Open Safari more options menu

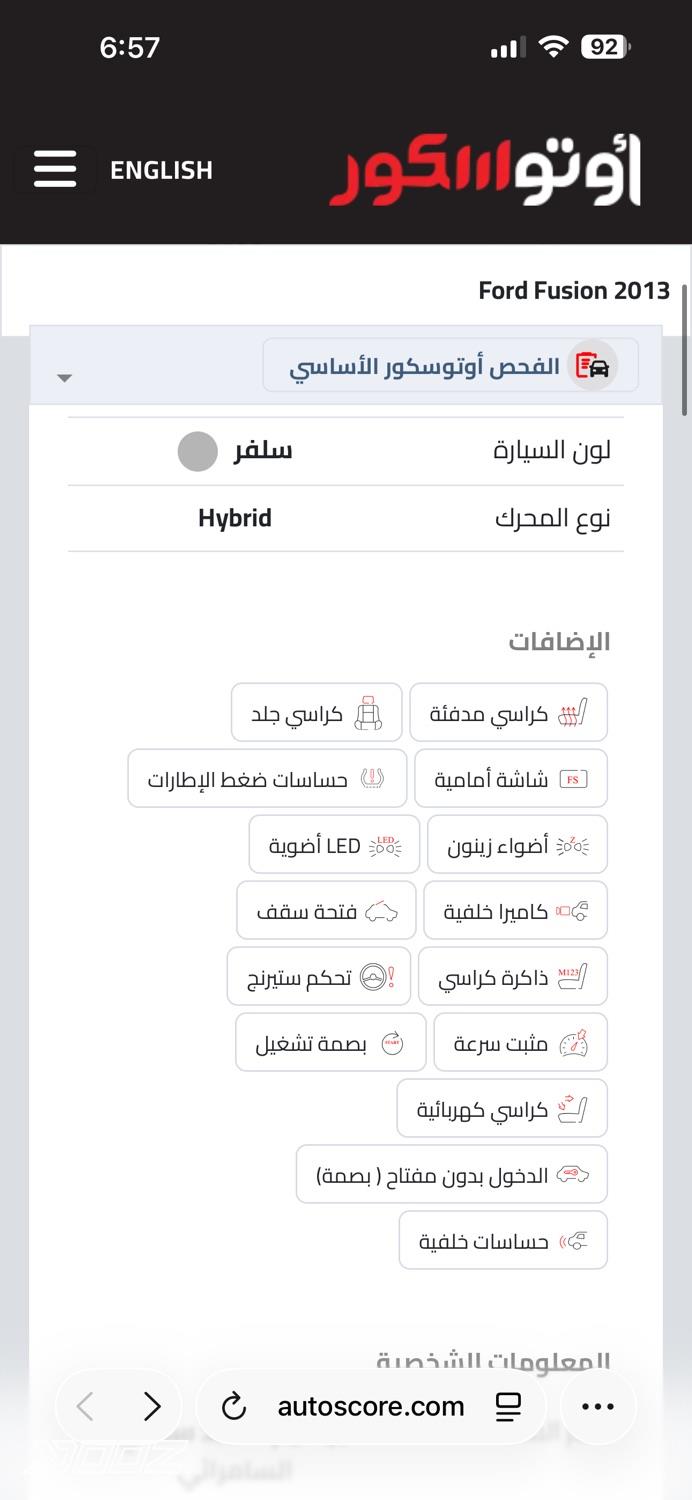(x=598, y=1407)
